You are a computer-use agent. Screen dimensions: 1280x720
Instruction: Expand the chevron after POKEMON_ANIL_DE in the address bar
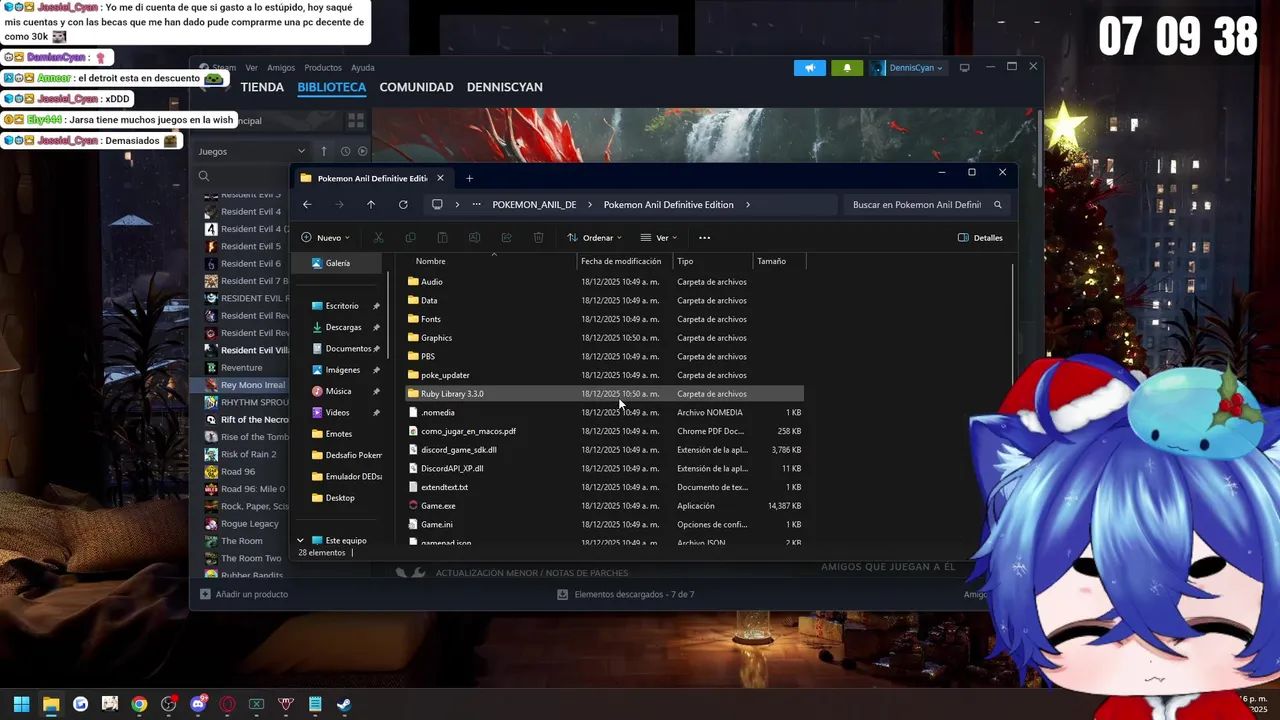pyautogui.click(x=590, y=204)
